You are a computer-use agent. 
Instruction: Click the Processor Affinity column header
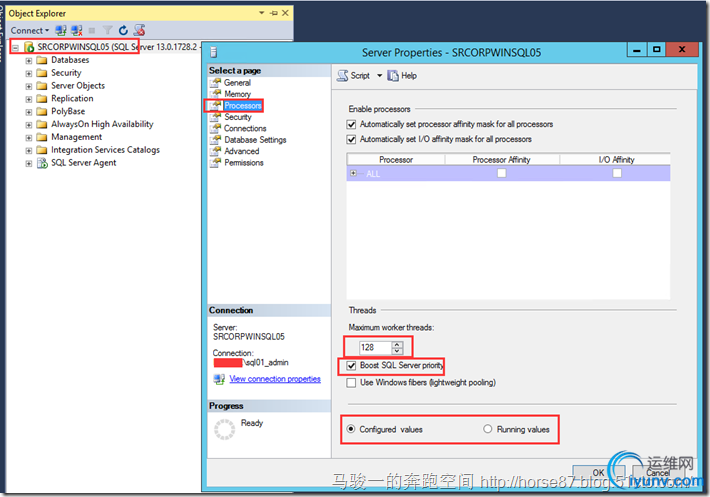tap(502, 159)
